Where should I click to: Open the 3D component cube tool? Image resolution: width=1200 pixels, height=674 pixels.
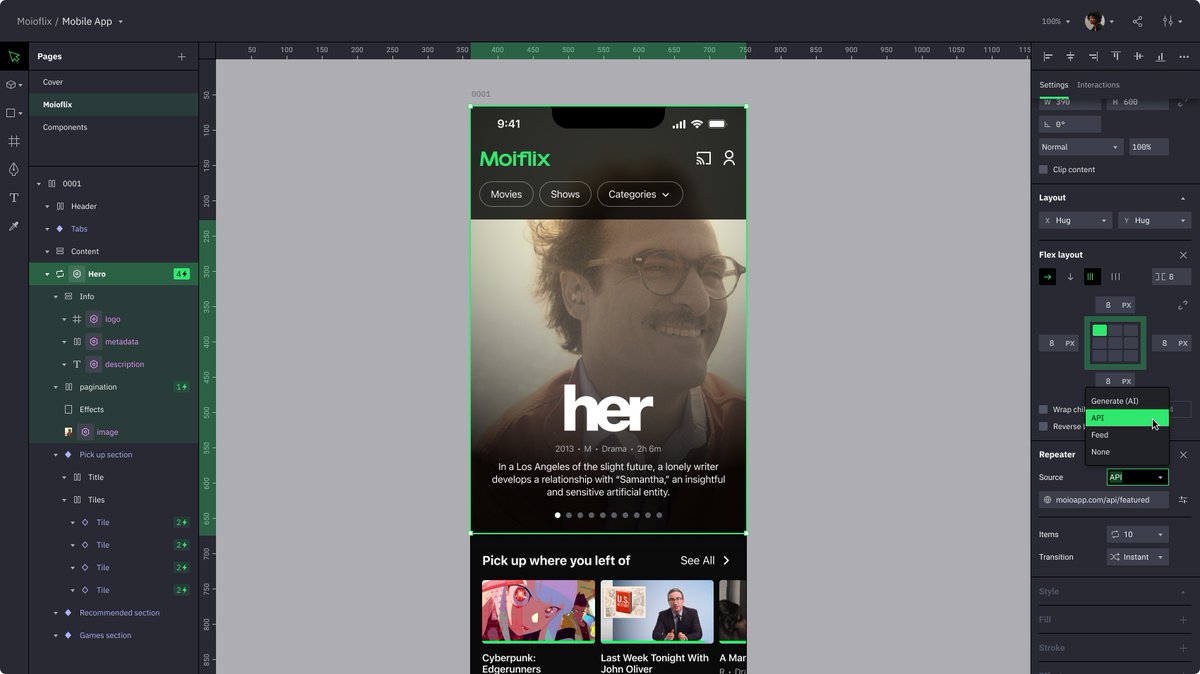pos(12,85)
